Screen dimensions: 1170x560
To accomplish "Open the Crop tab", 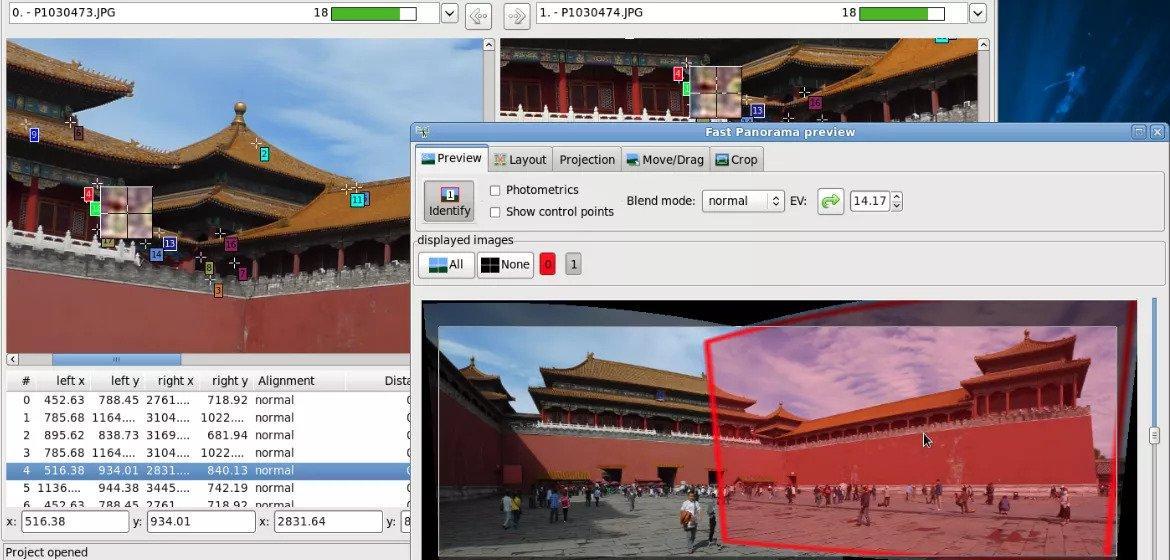I will pos(737,160).
